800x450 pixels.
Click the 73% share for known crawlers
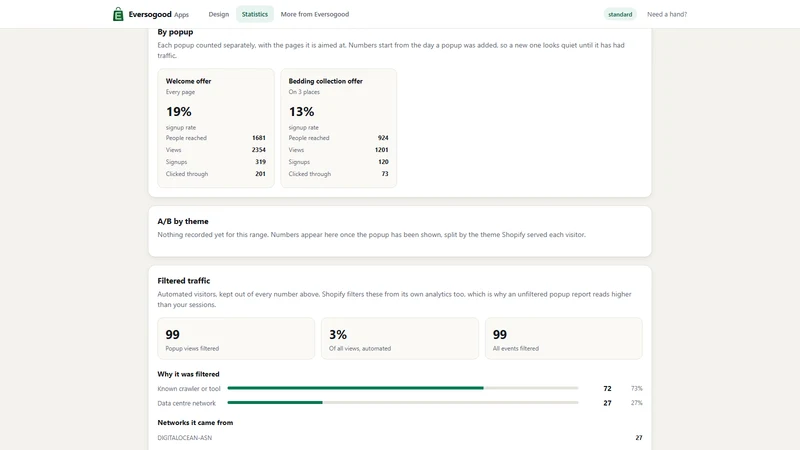click(x=636, y=389)
